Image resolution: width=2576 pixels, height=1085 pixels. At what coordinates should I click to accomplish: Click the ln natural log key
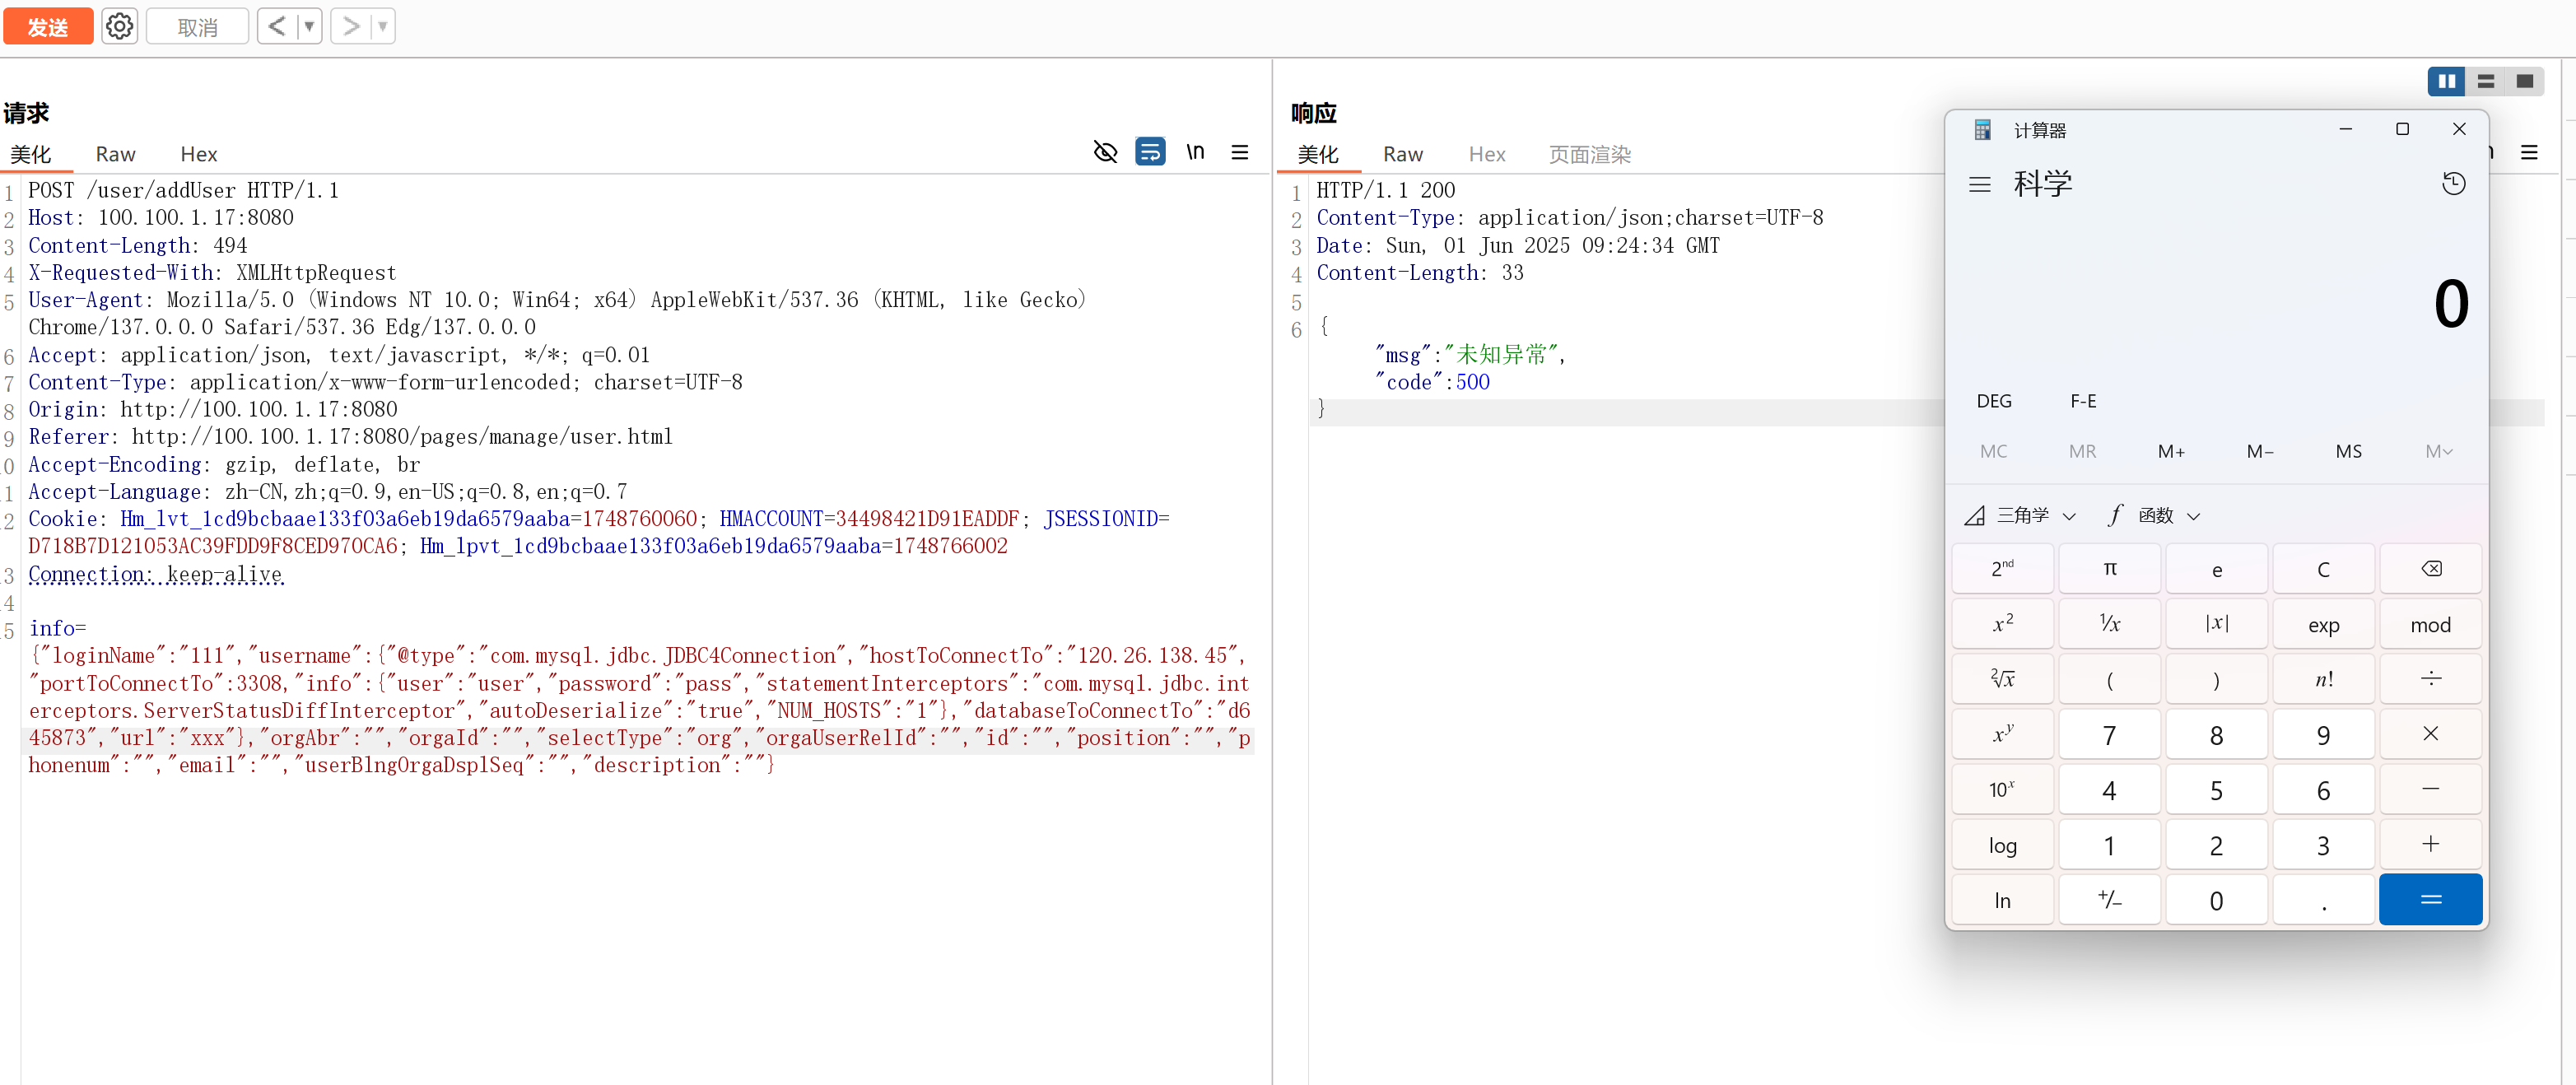point(2002,899)
